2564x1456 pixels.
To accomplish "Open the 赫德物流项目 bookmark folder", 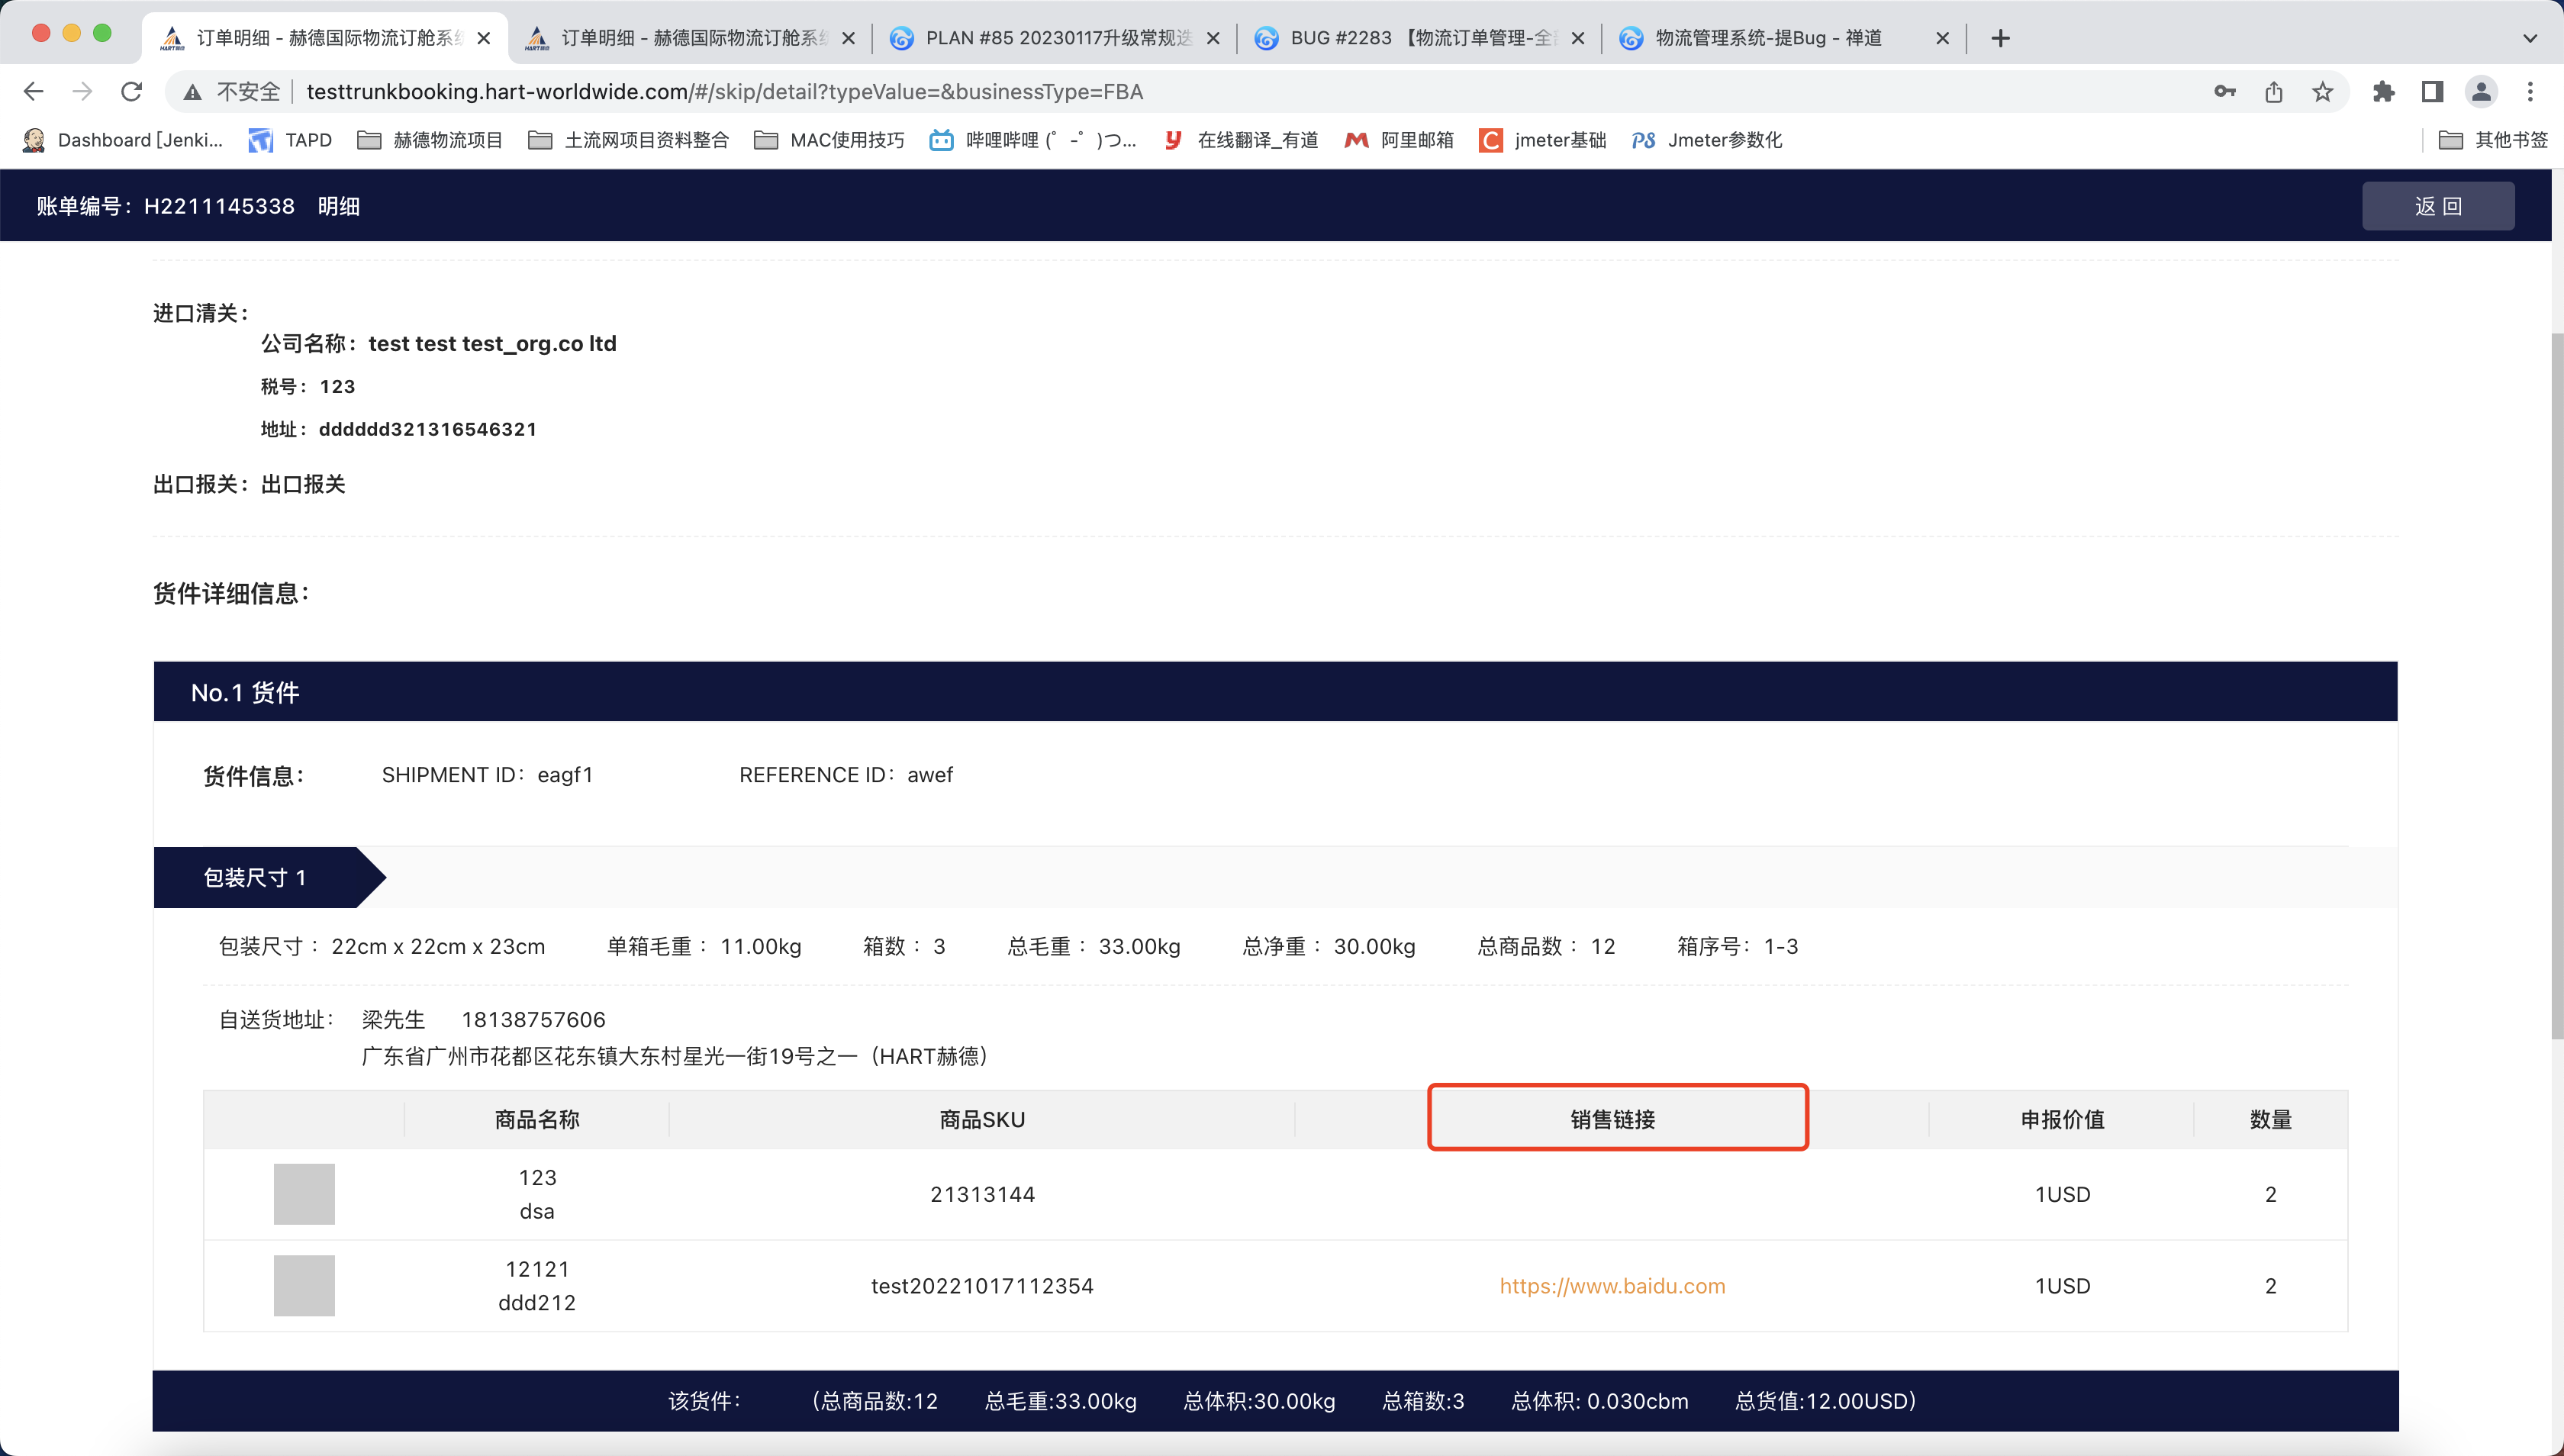I will point(431,140).
